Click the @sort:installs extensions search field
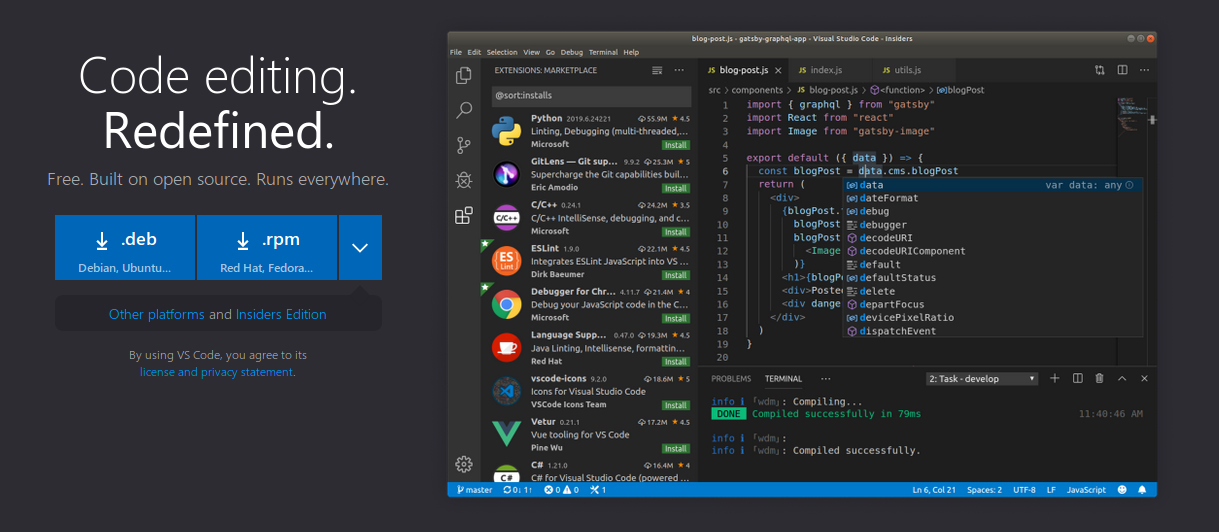1219x532 pixels. point(590,96)
